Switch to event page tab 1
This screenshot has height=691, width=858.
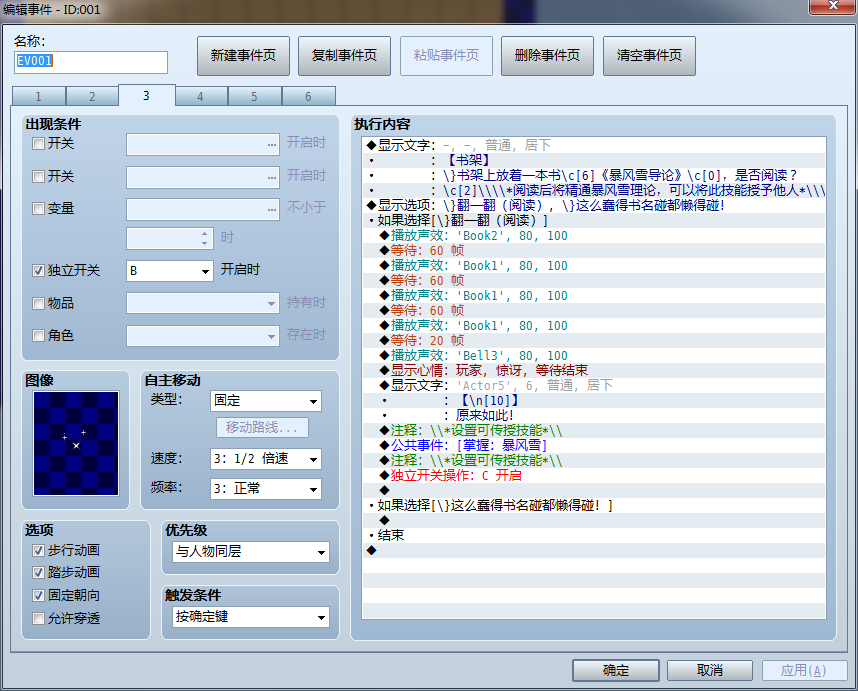click(38, 96)
